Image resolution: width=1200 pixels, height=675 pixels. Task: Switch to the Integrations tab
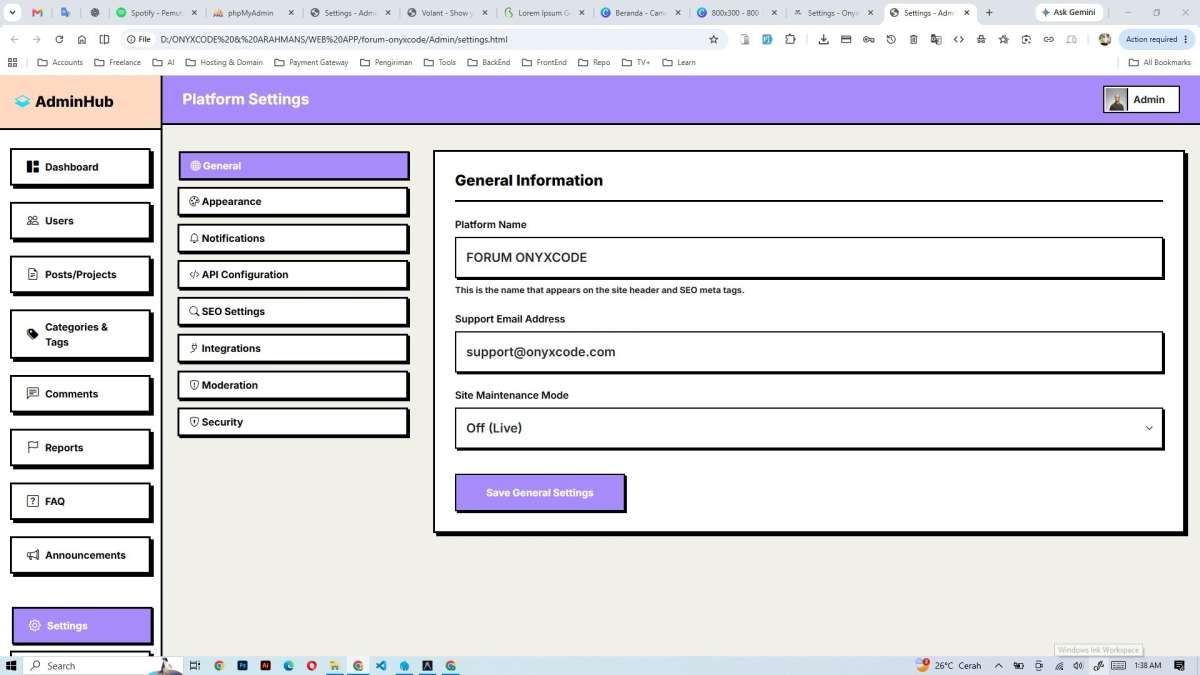[293, 348]
